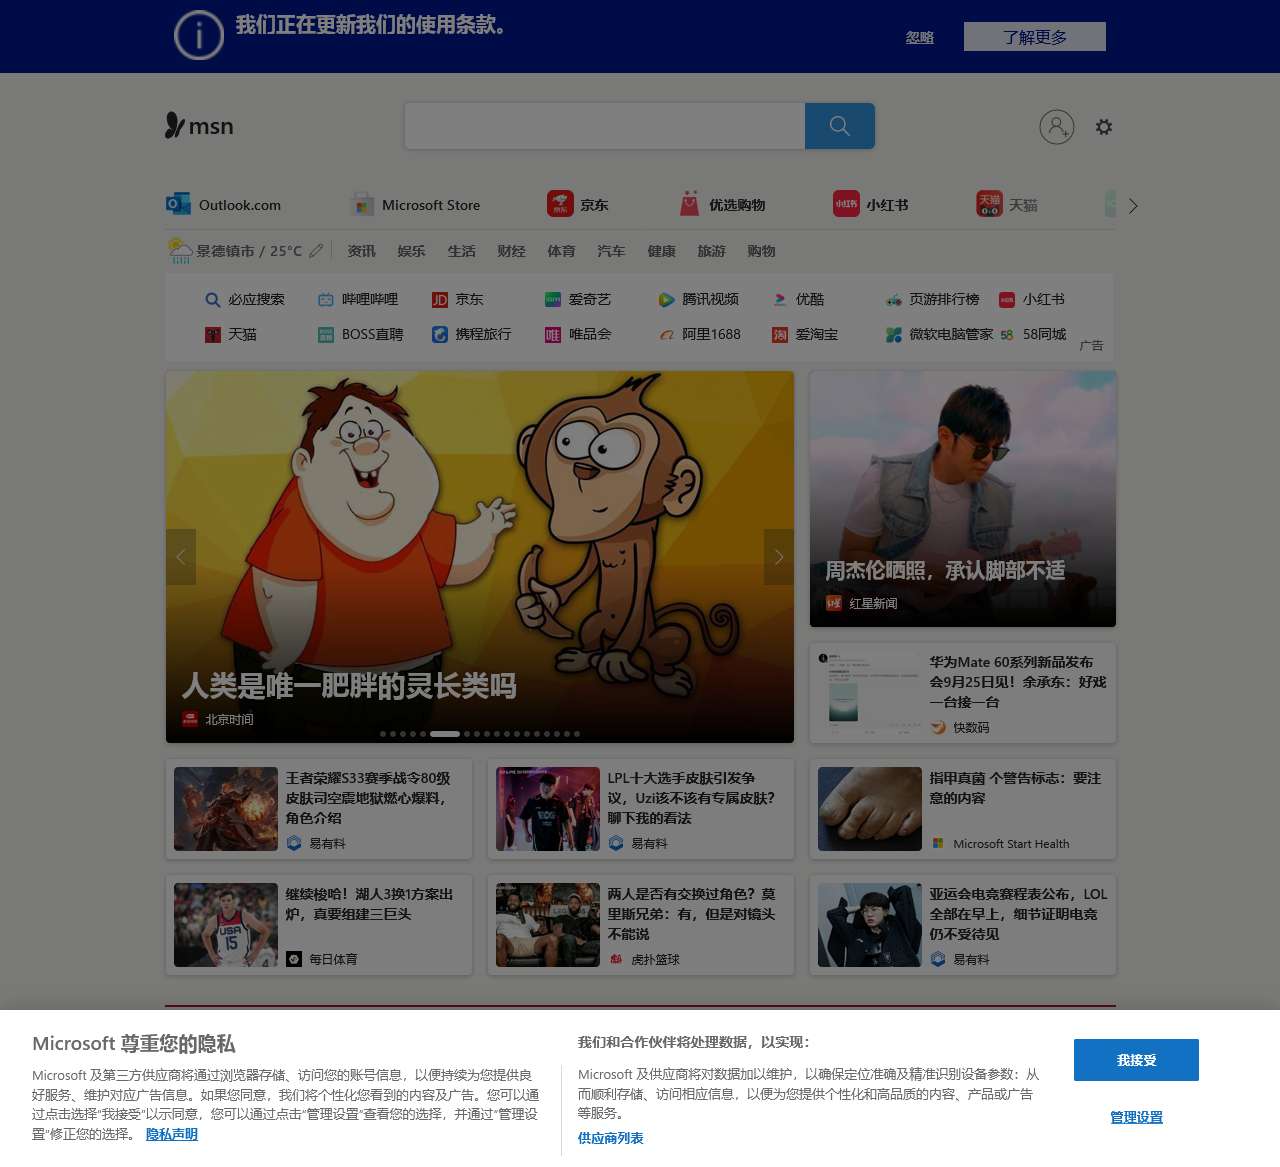Click the blue search magnifier button
1280x1167 pixels.
[840, 126]
